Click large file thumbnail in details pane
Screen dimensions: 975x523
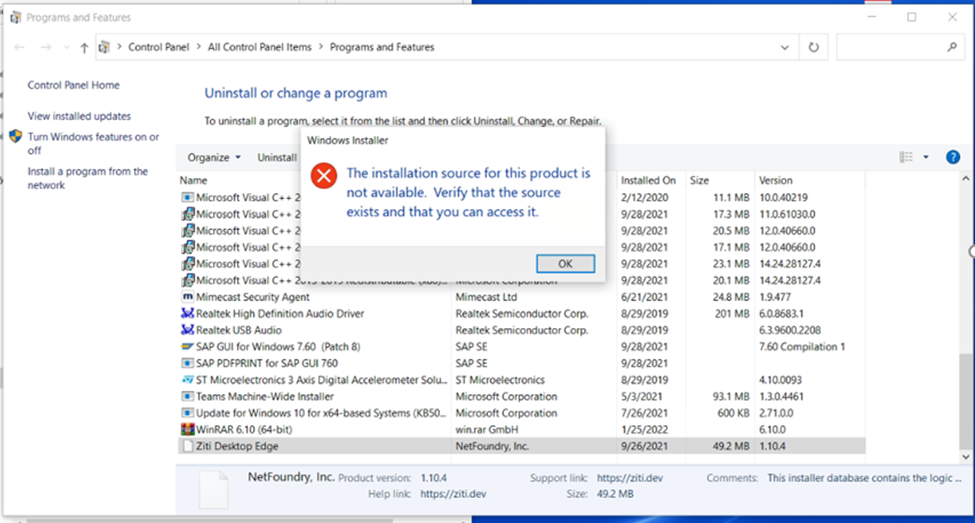(x=213, y=489)
